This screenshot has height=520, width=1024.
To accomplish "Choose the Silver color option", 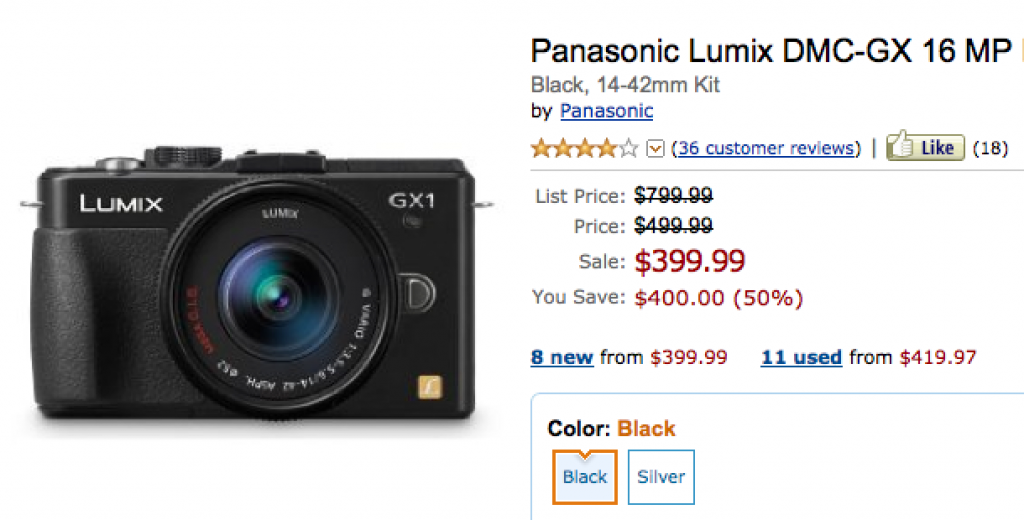I will (x=661, y=477).
